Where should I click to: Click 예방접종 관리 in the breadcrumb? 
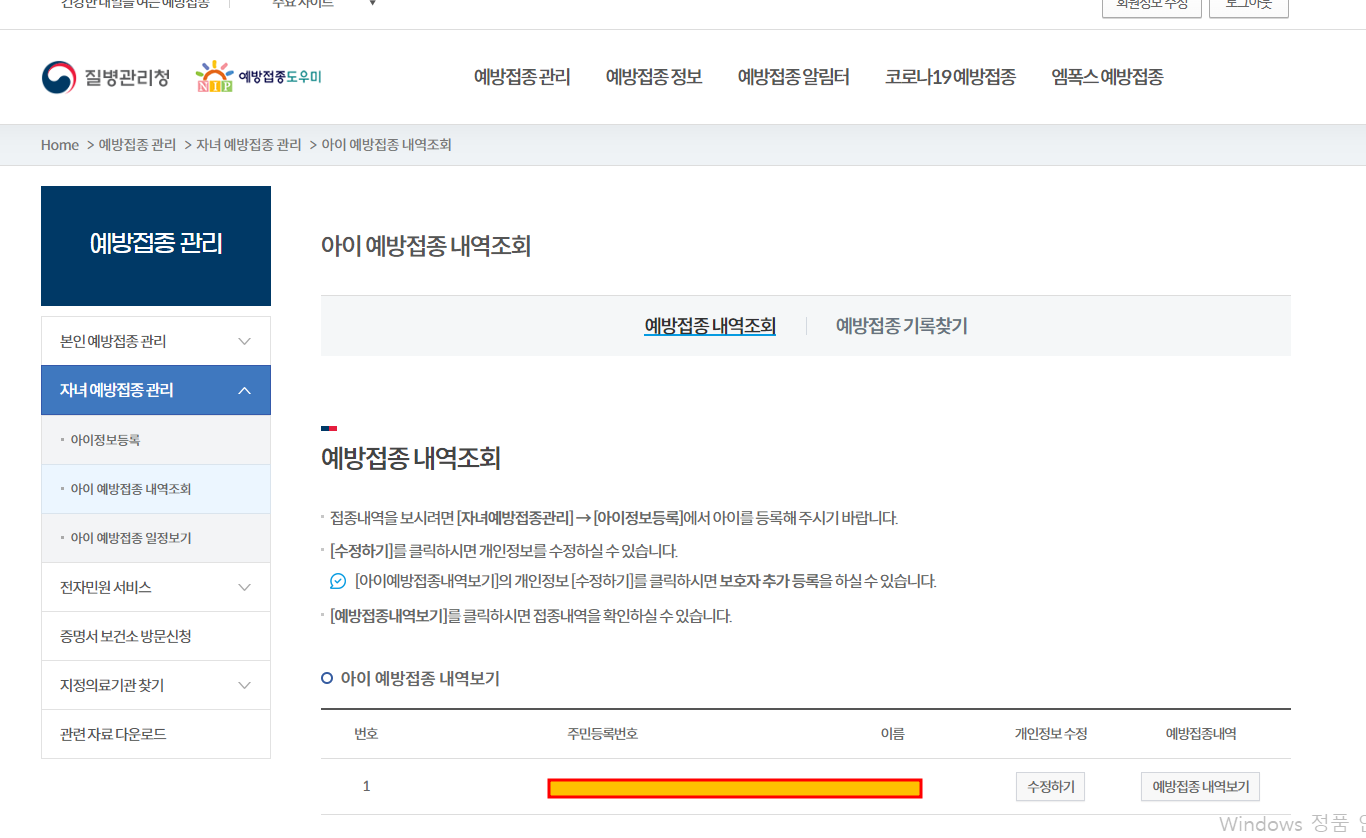pos(137,145)
